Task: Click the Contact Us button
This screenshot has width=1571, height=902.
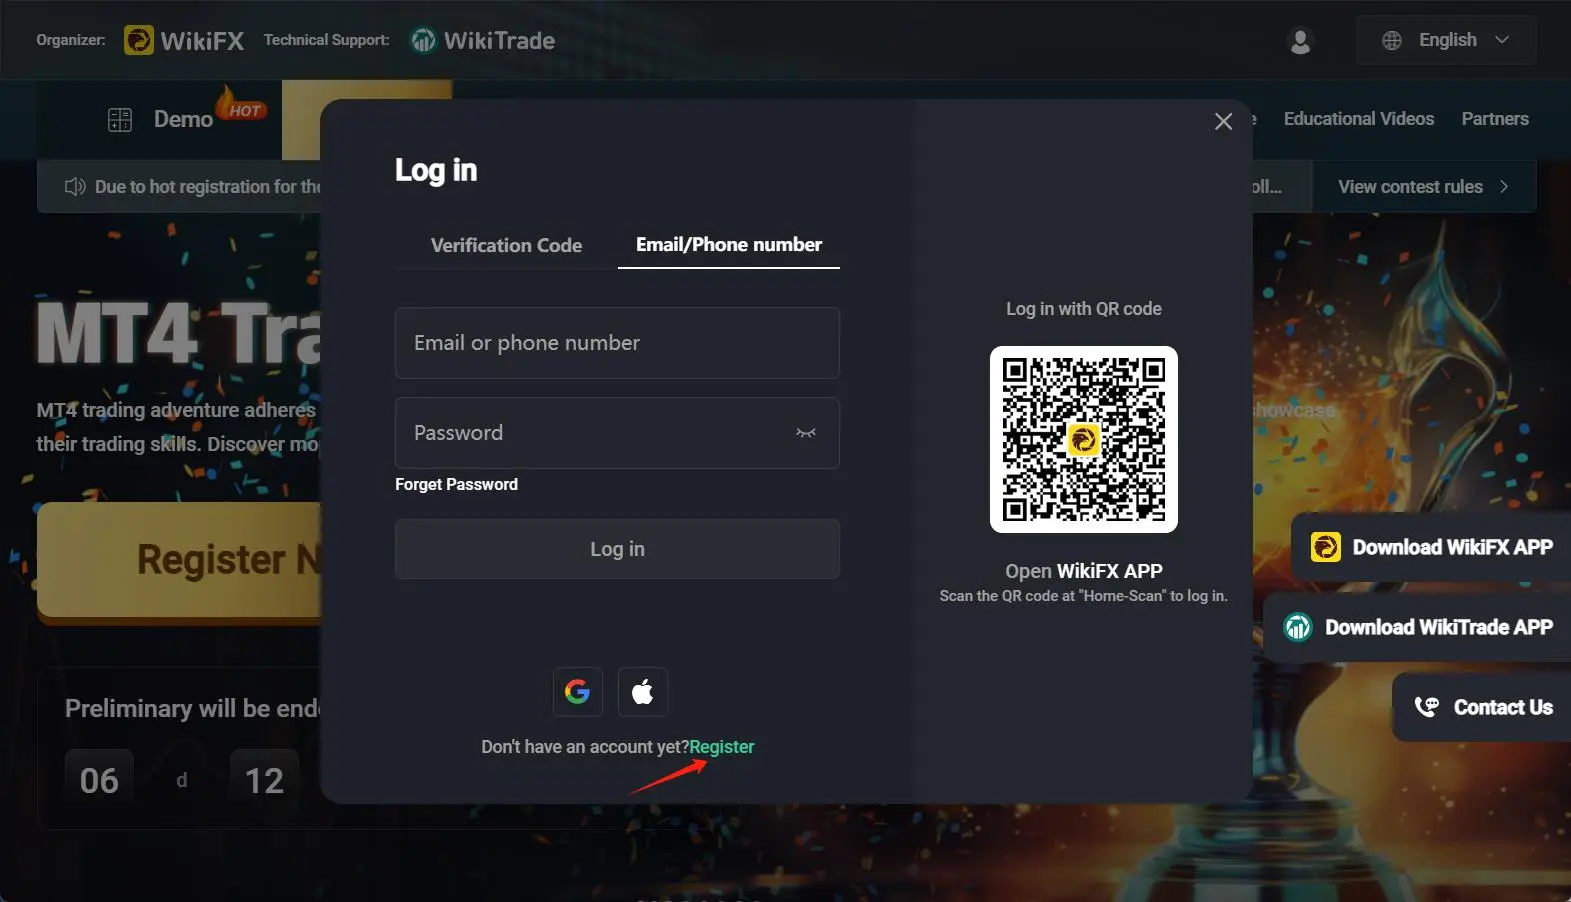Action: point(1482,707)
